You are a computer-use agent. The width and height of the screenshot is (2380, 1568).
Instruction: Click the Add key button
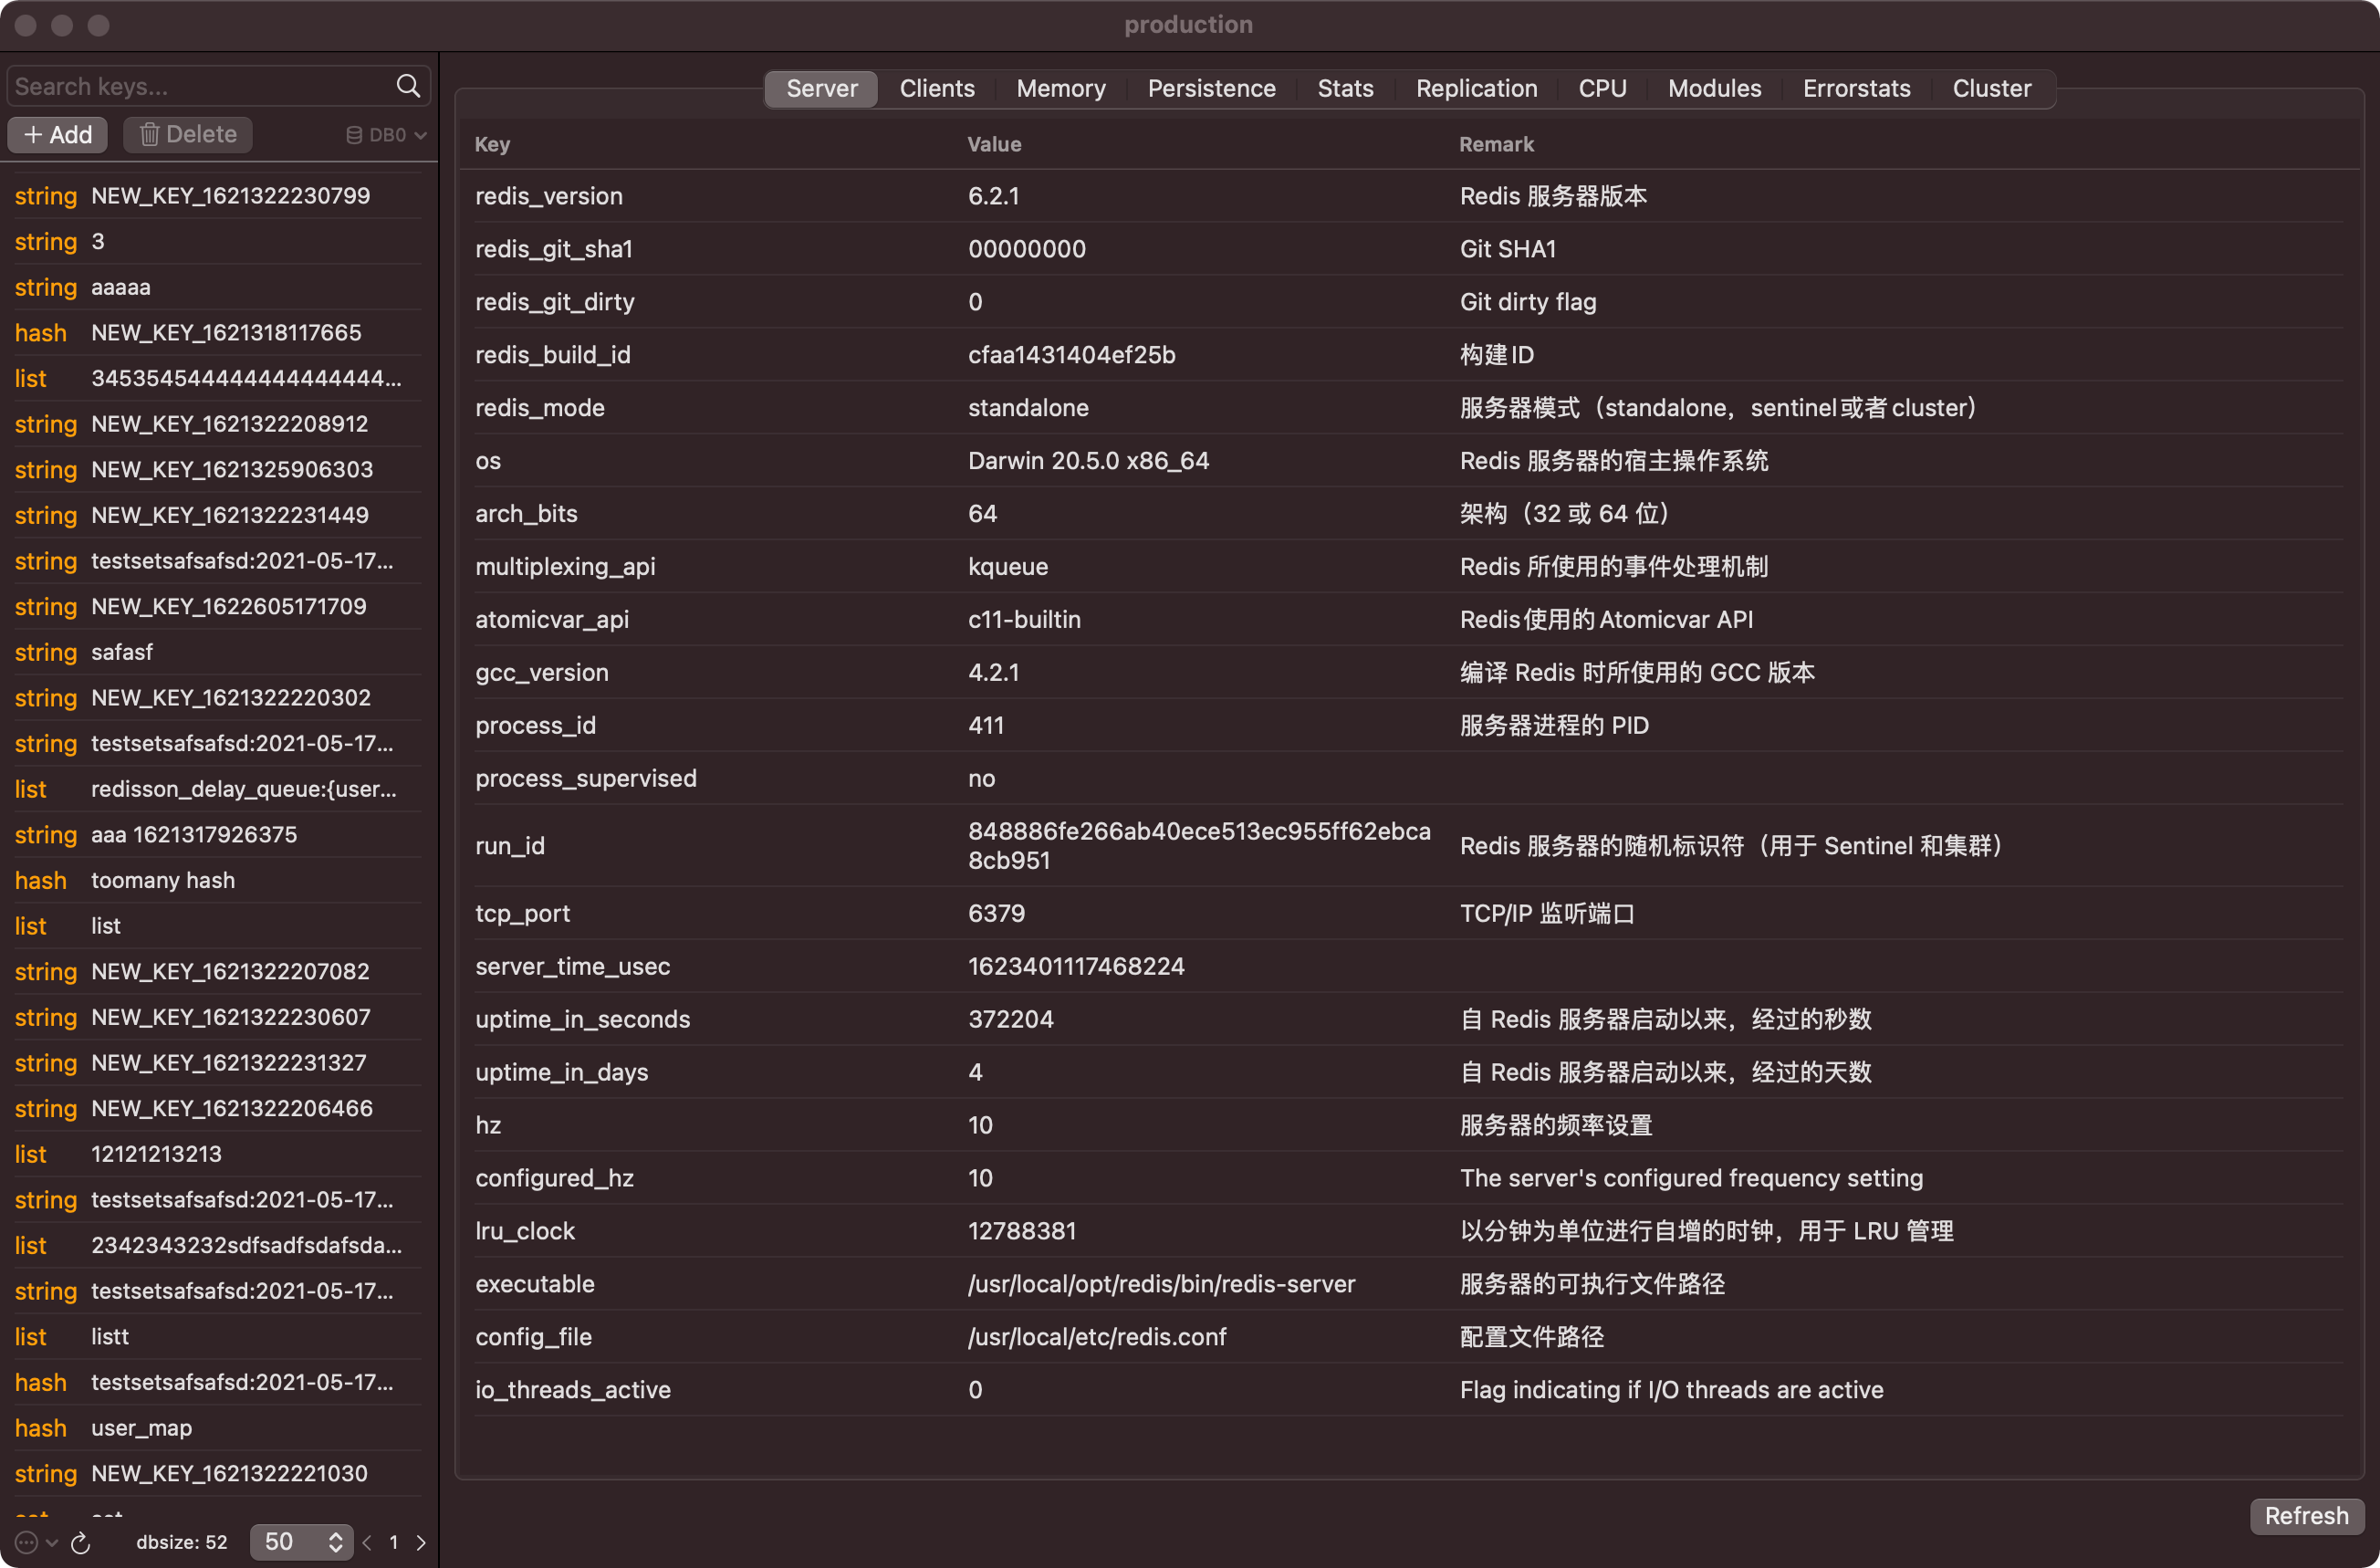tap(58, 134)
